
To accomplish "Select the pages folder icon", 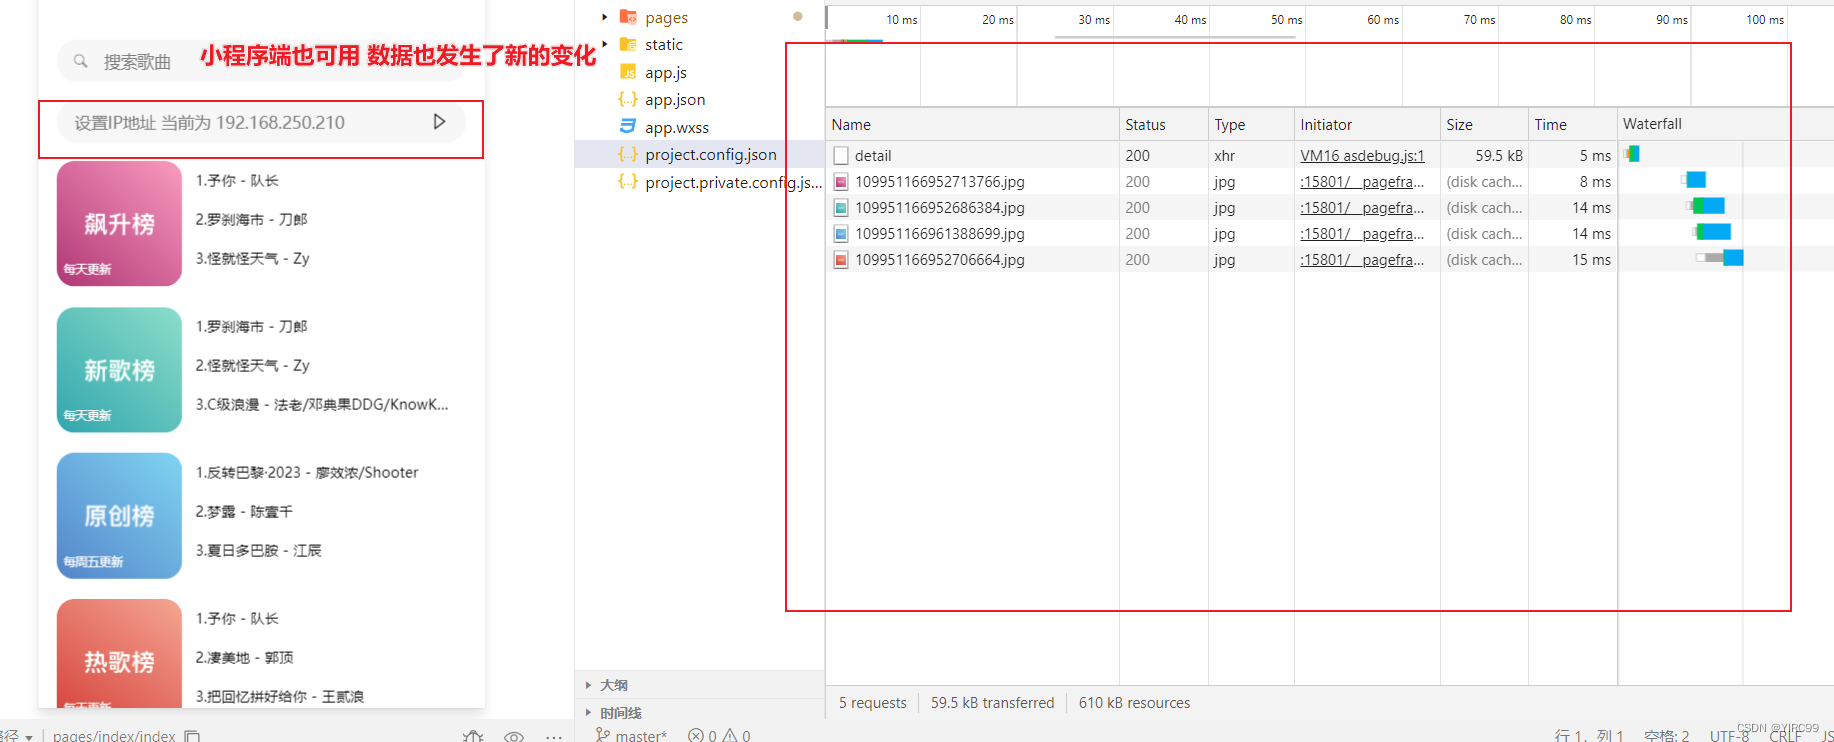I will 628,17.
